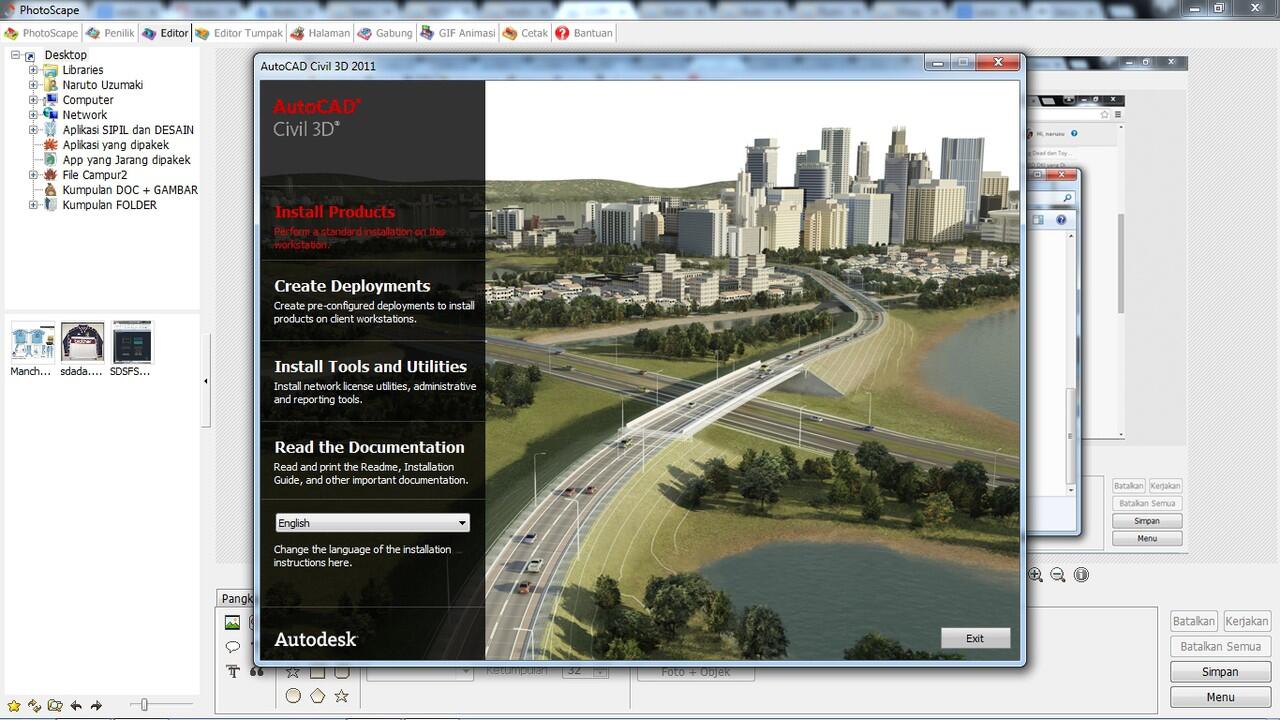The height and width of the screenshot is (720, 1280).
Task: Click the round icon after zoom out
Action: point(1081,575)
